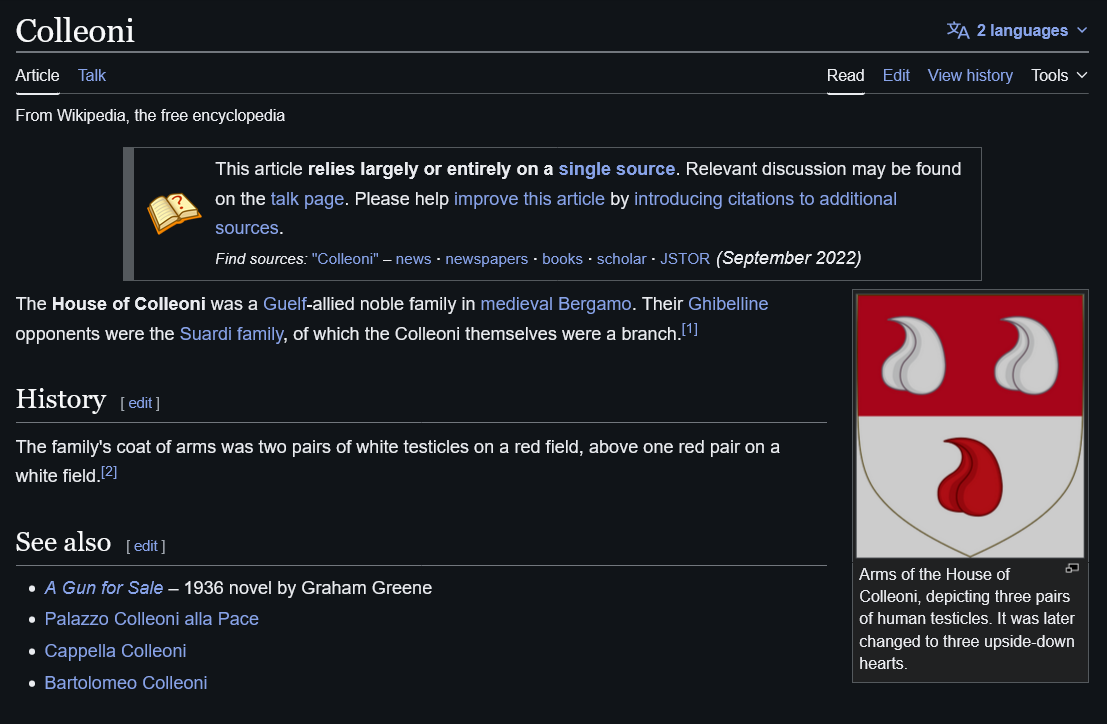Edit the History section
1107x724 pixels.
[140, 403]
